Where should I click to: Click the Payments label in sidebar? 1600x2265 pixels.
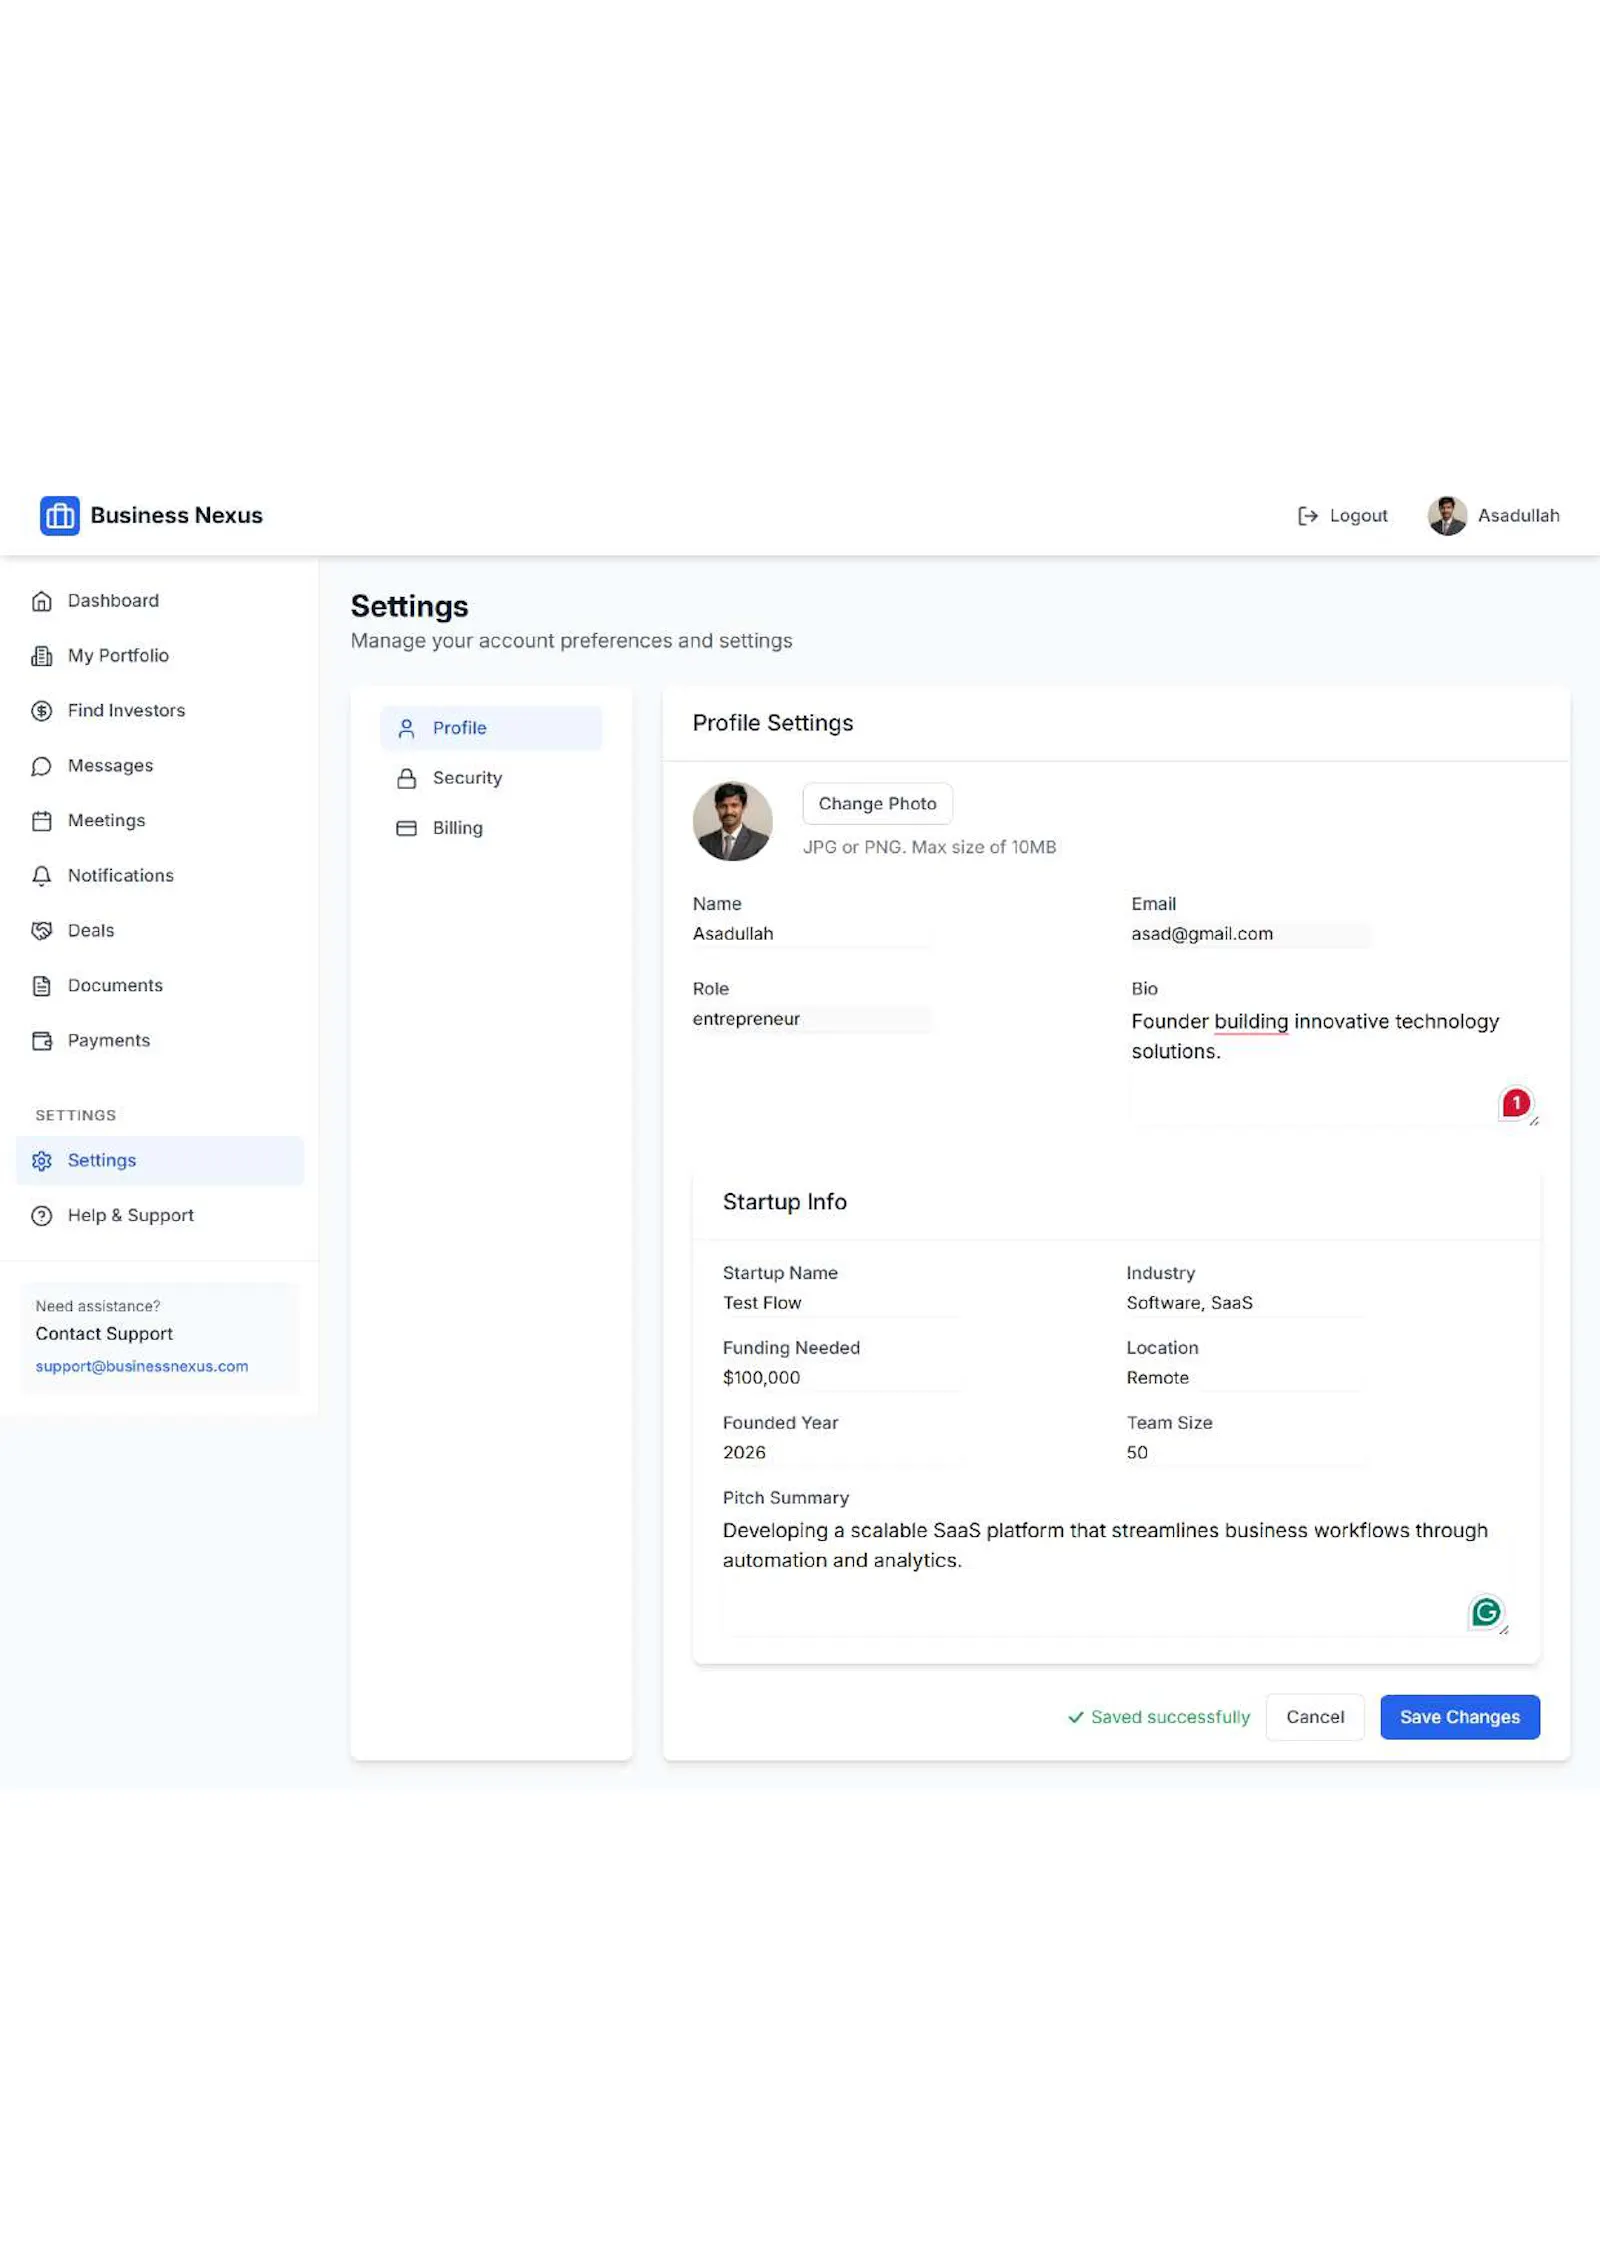pyautogui.click(x=109, y=1041)
